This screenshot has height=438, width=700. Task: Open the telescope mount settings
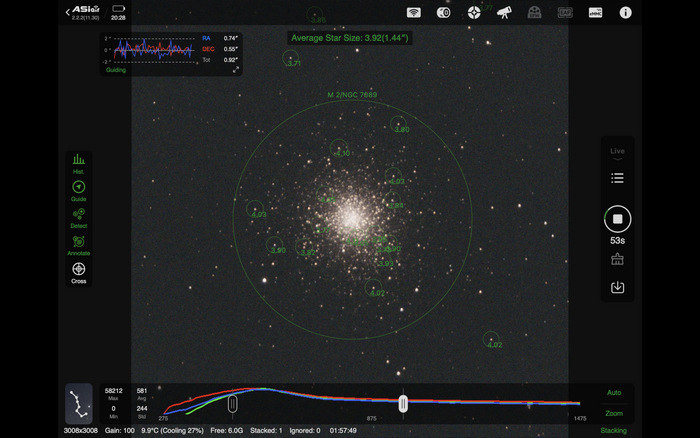505,13
